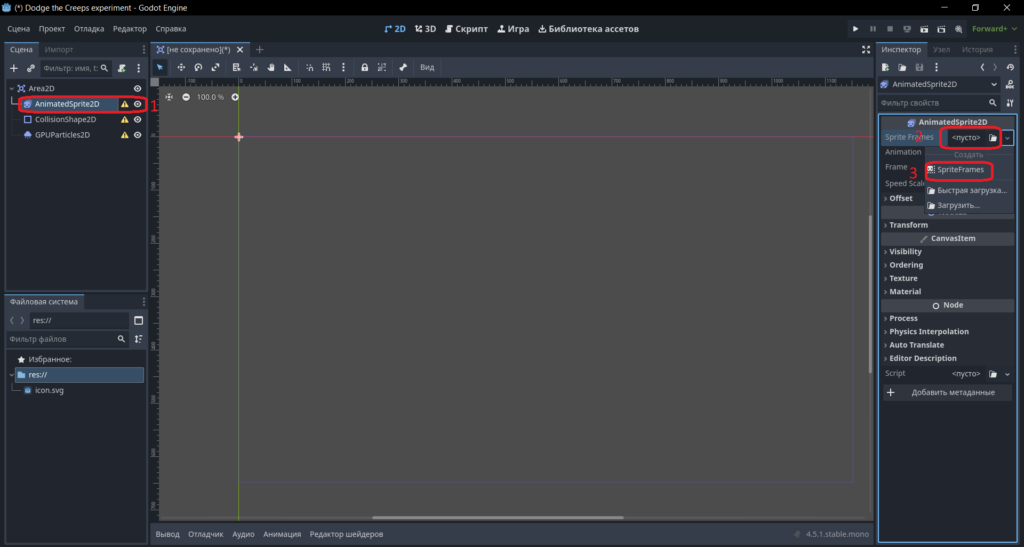Viewport: 1024px width, 547px height.
Task: Pause the running project
Action: 872,29
